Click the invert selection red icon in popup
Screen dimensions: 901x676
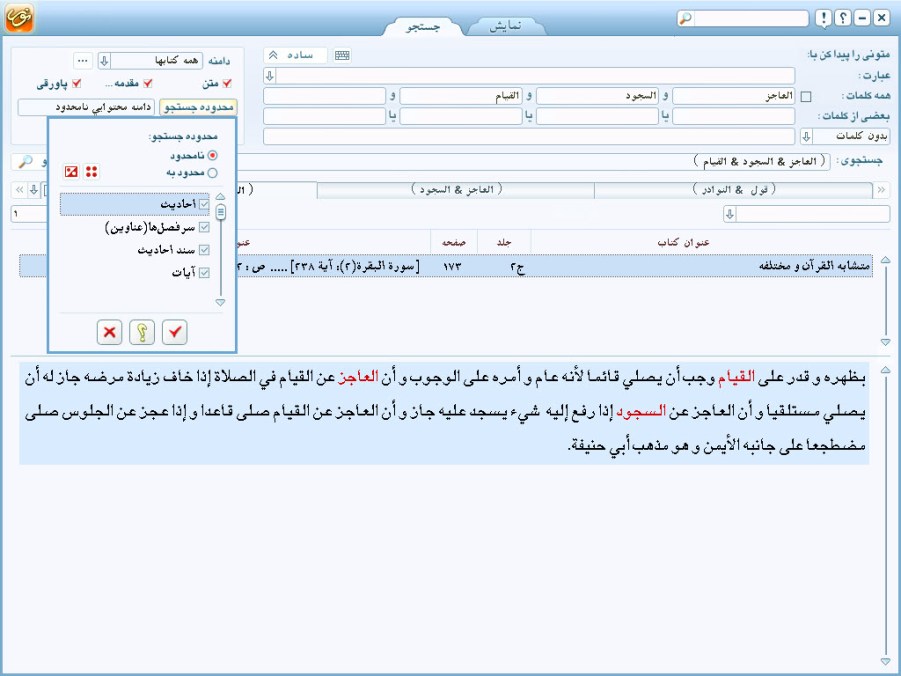tap(71, 171)
